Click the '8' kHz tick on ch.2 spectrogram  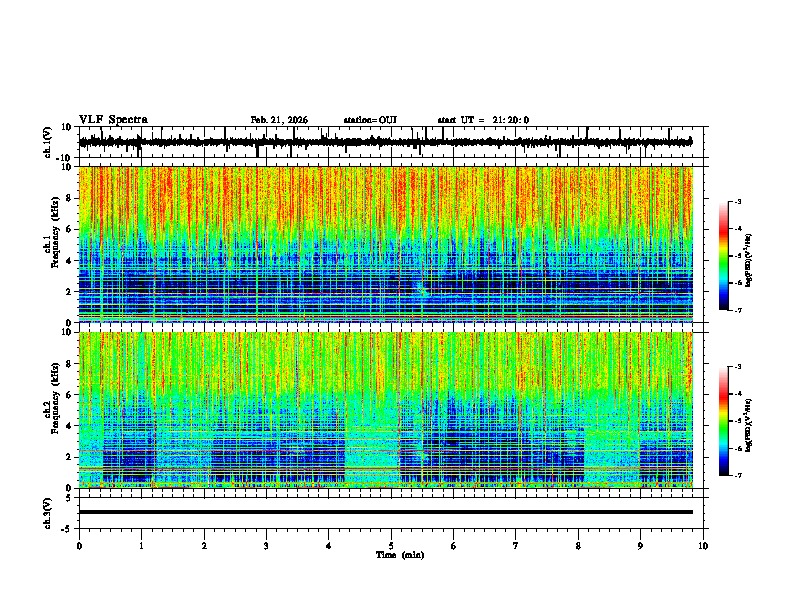coord(70,364)
